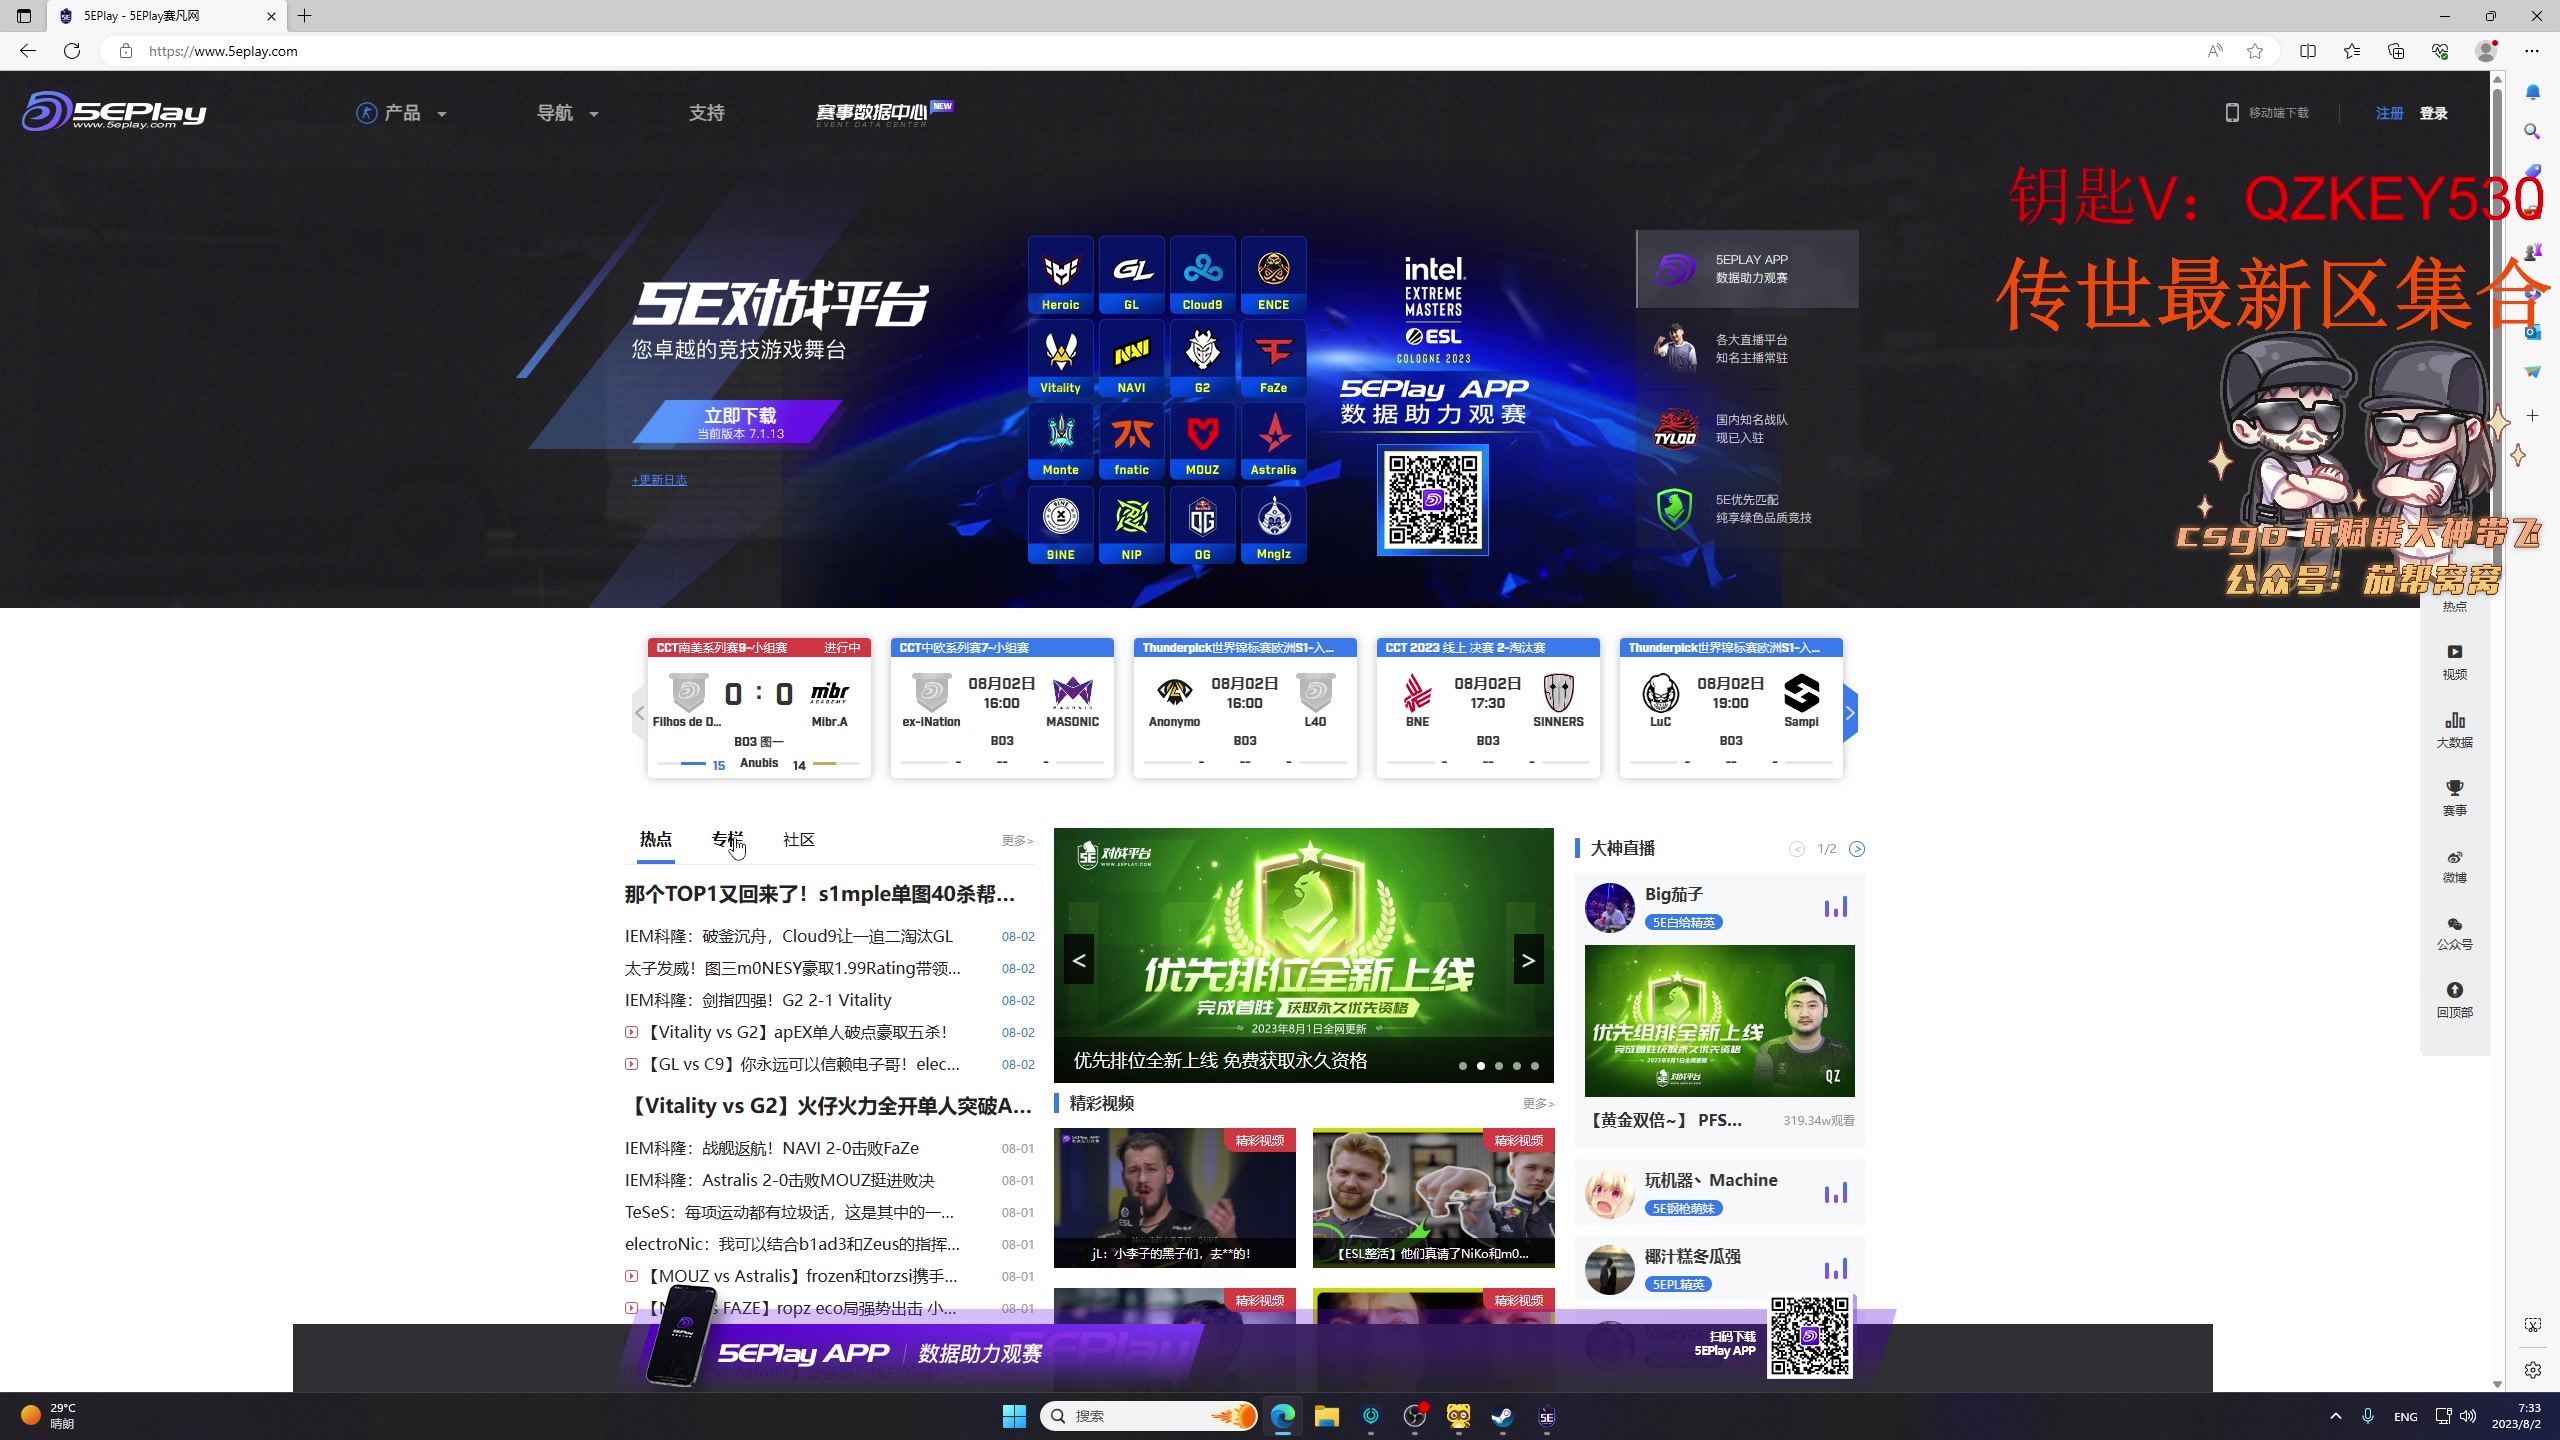This screenshot has height=1440, width=2560.
Task: Open the Steam taskbar icon
Action: (1502, 1416)
